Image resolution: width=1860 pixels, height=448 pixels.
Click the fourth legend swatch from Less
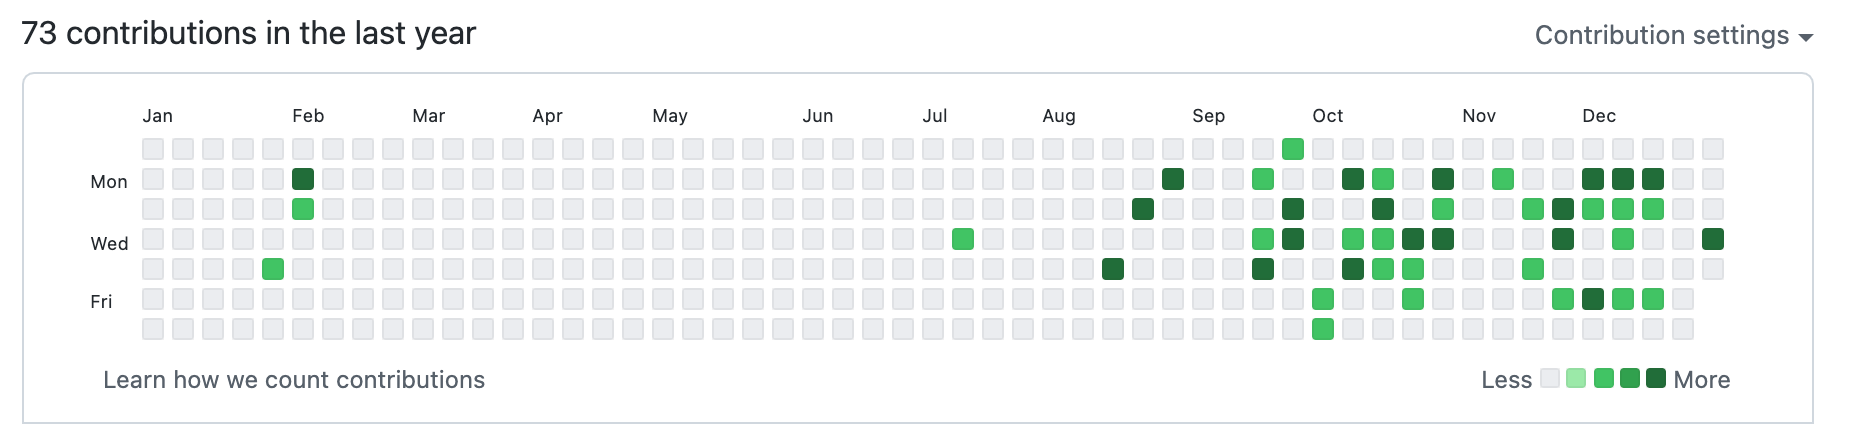tap(1630, 379)
